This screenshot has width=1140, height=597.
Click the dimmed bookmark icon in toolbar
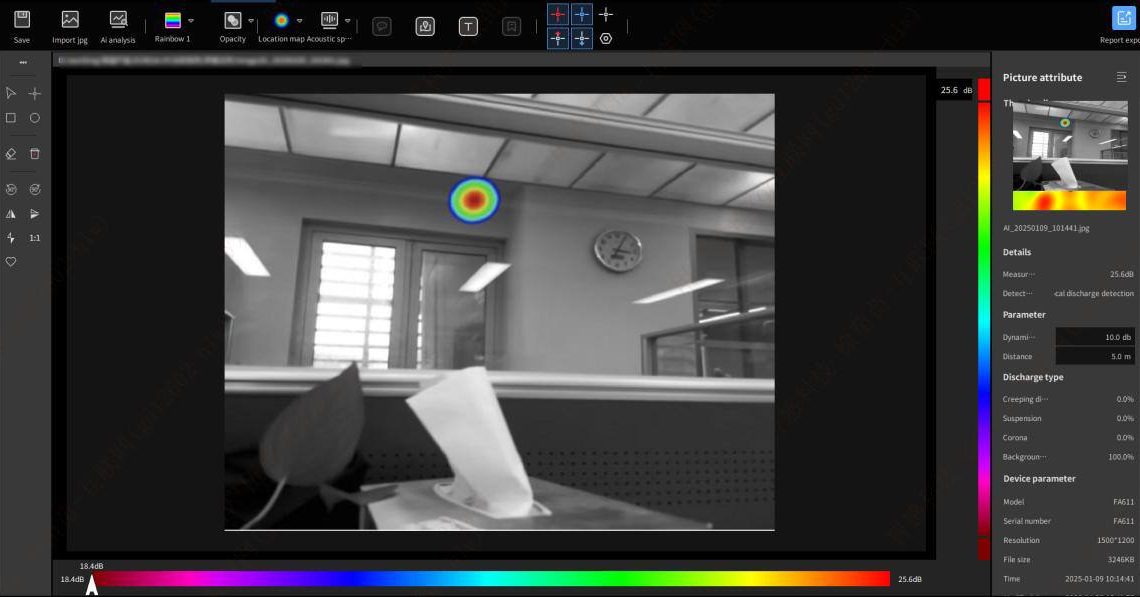click(512, 27)
